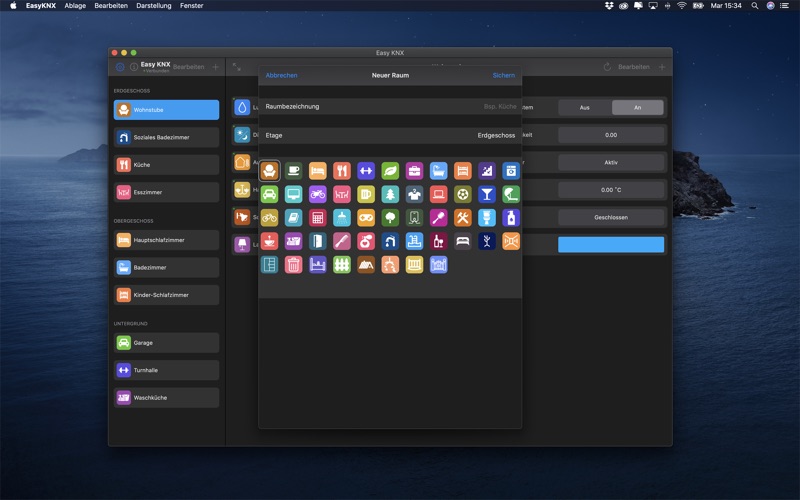
Task: Select the Küche room in sidebar
Action: click(x=166, y=165)
